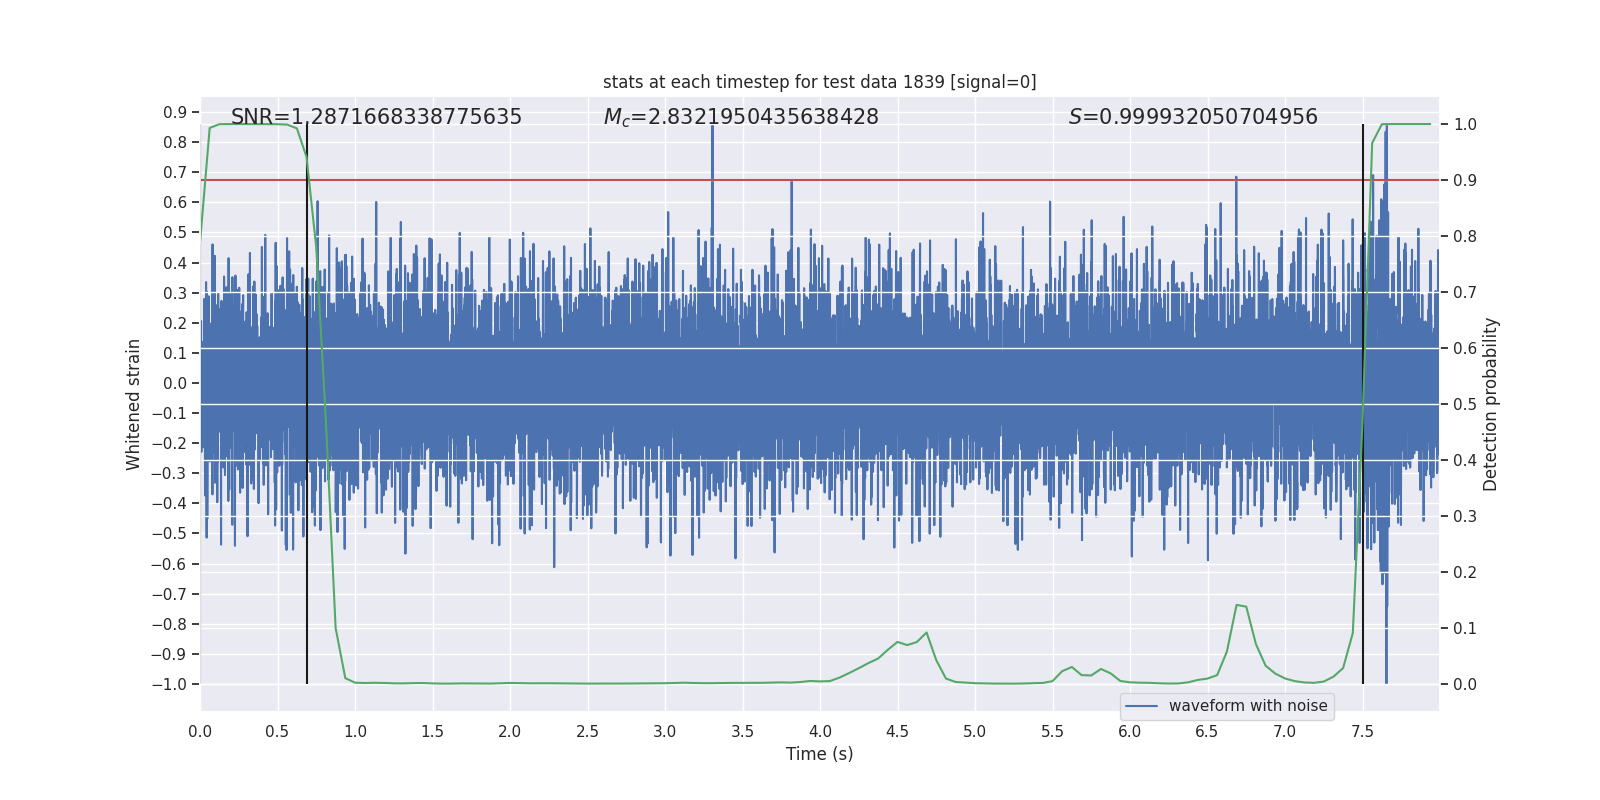Viewport: 1600px width, 800px height.
Task: Click the blue line sample in the legend
Action: (1142, 706)
